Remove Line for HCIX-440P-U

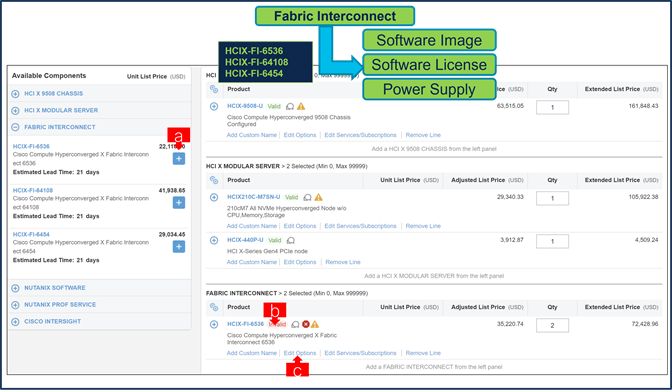coord(343,262)
